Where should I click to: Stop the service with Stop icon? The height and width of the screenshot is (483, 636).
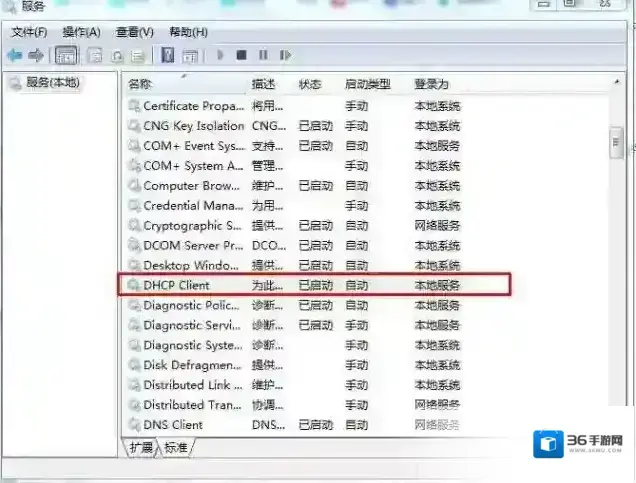tap(241, 55)
